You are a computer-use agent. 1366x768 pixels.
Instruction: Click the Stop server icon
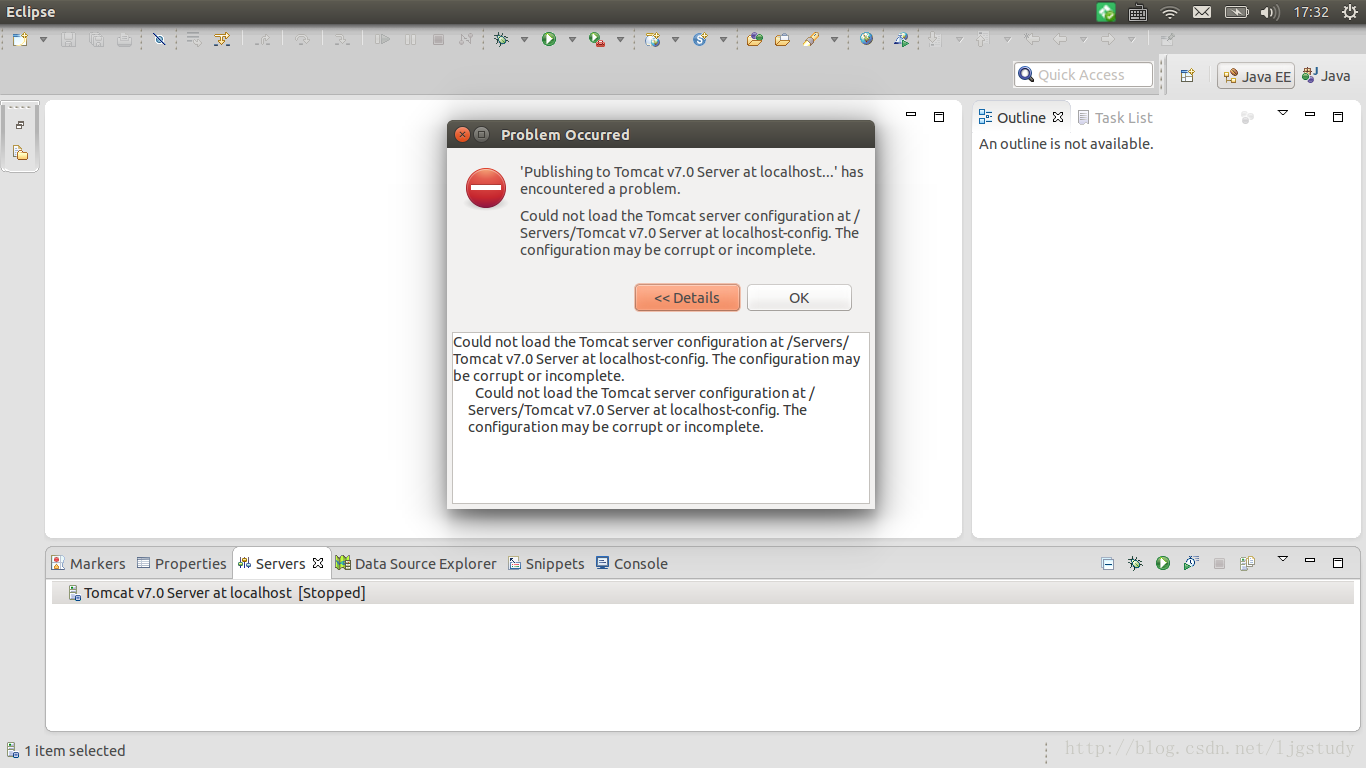click(x=1219, y=564)
